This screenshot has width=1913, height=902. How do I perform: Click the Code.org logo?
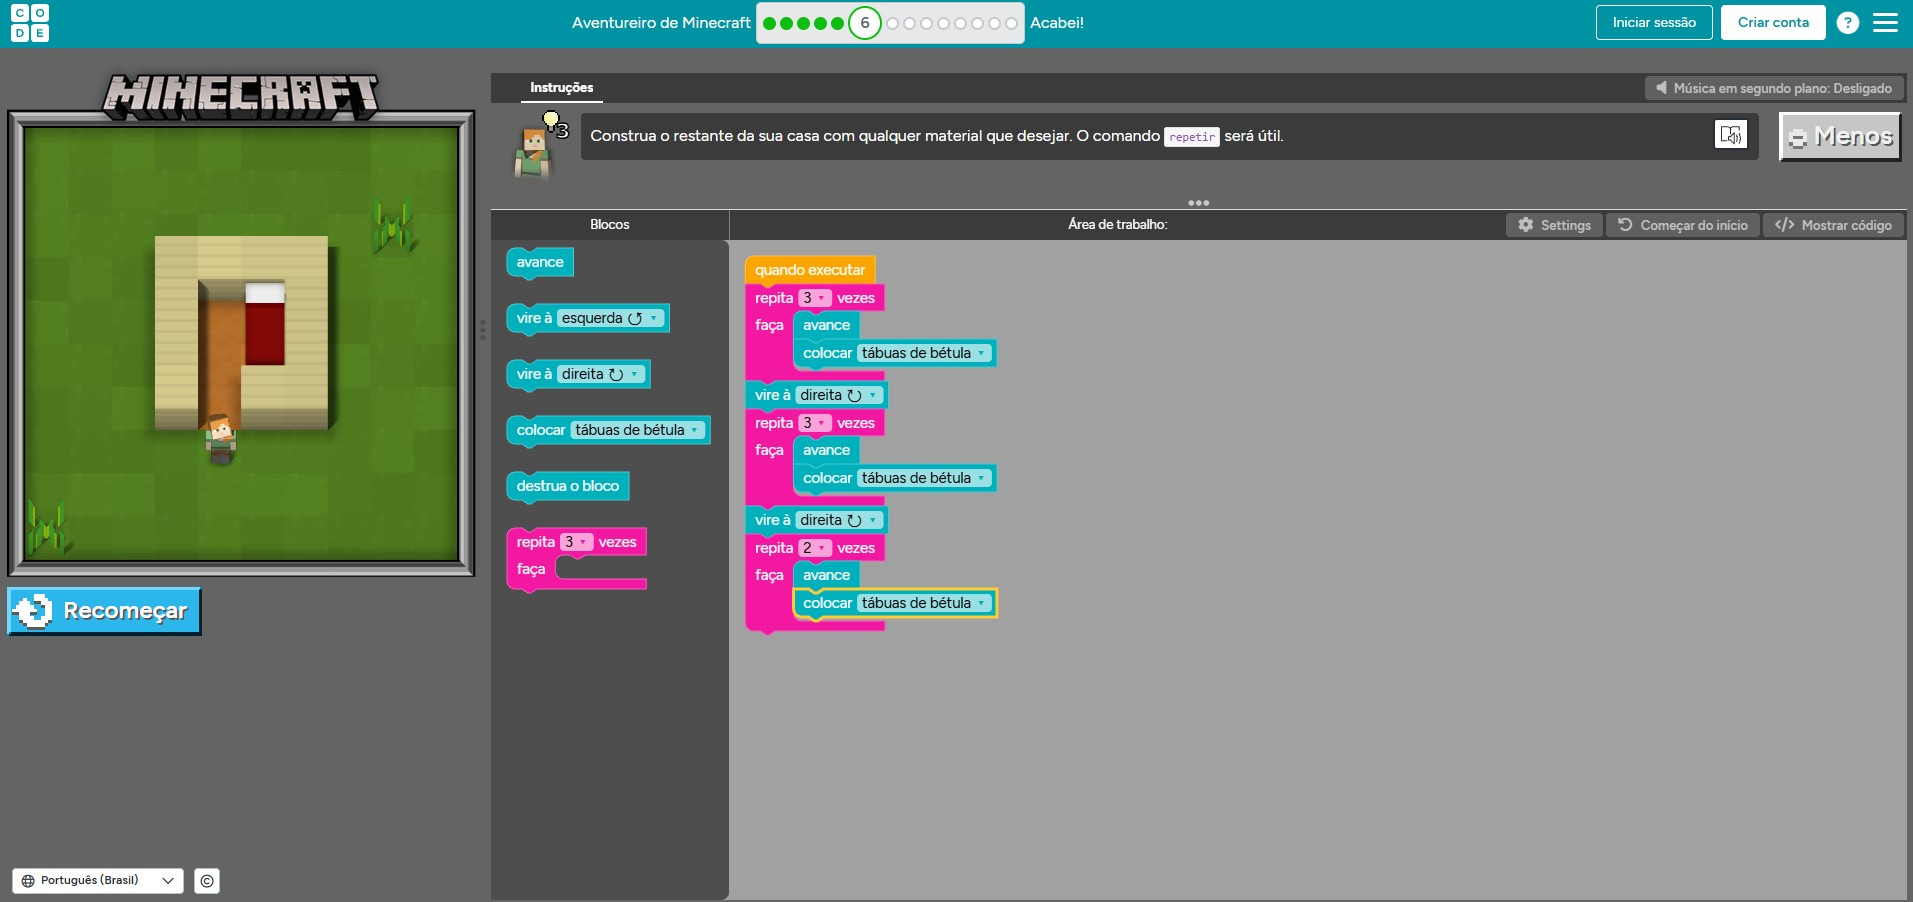[29, 23]
